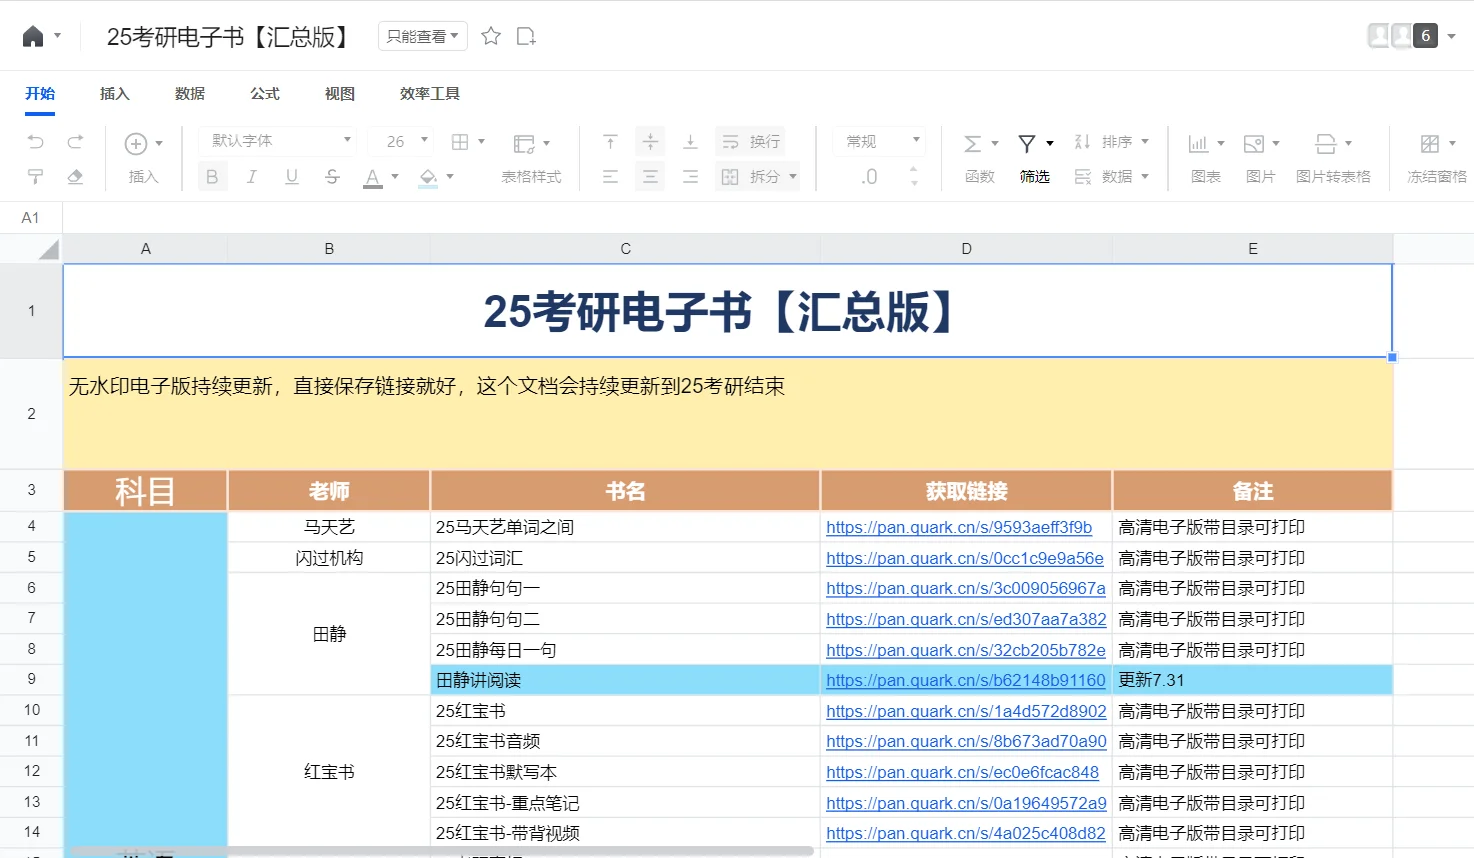The image size is (1474, 858).
Task: Undo the last action
Action: pos(36,142)
